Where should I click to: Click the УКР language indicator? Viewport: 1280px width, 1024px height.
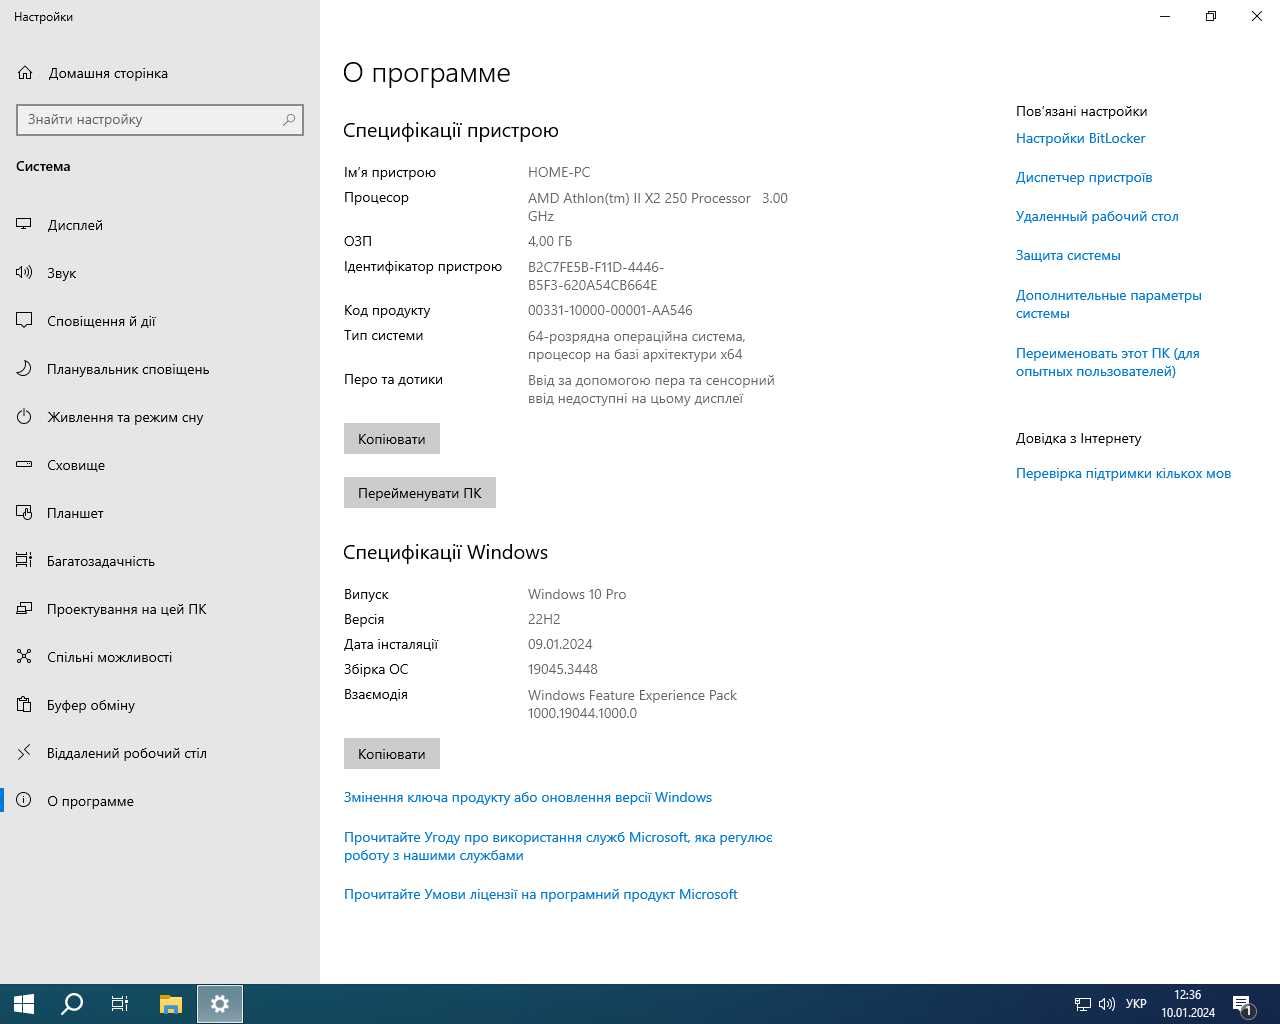coord(1136,1004)
